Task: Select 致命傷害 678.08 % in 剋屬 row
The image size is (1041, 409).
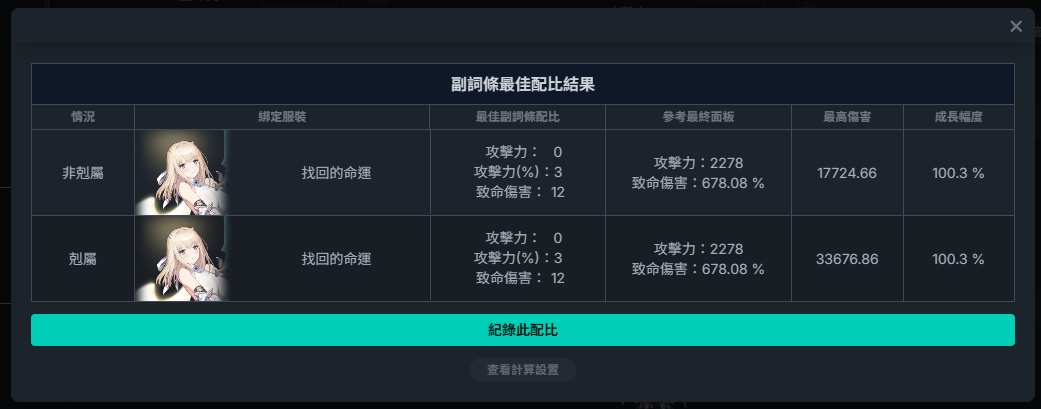Action: point(698,269)
